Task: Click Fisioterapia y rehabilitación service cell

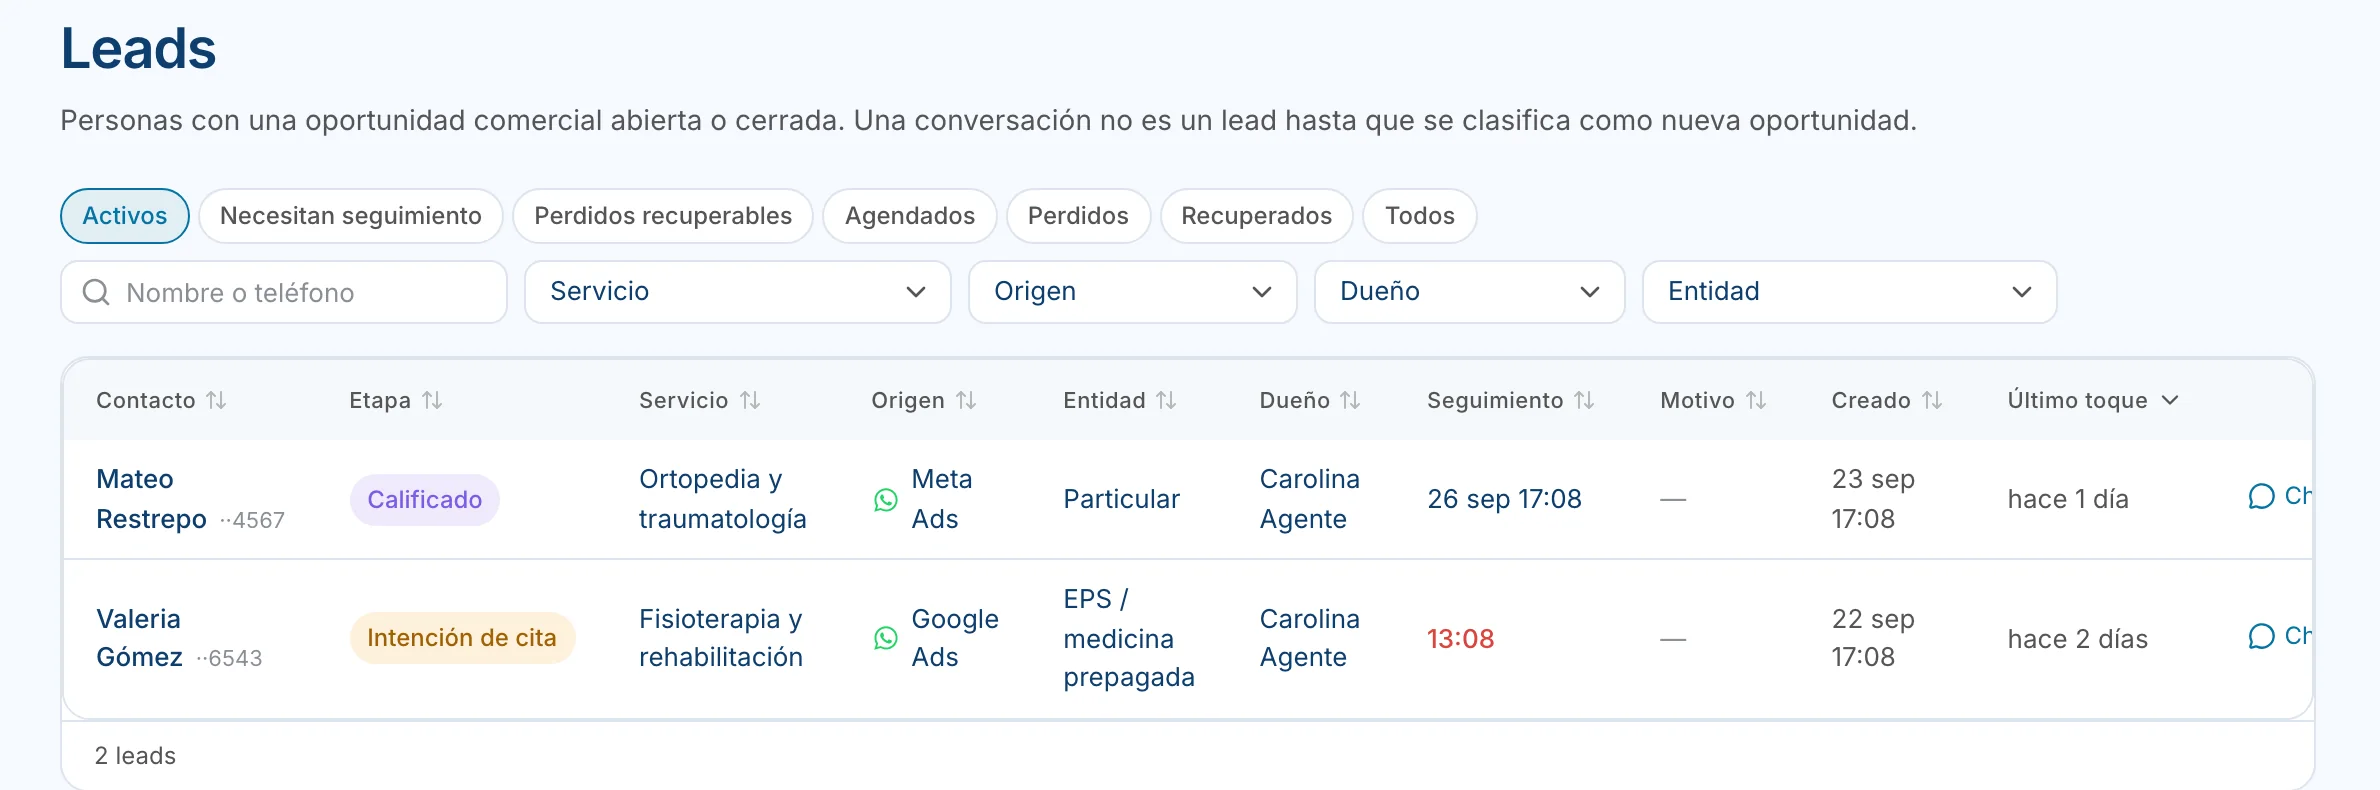Action: (721, 638)
